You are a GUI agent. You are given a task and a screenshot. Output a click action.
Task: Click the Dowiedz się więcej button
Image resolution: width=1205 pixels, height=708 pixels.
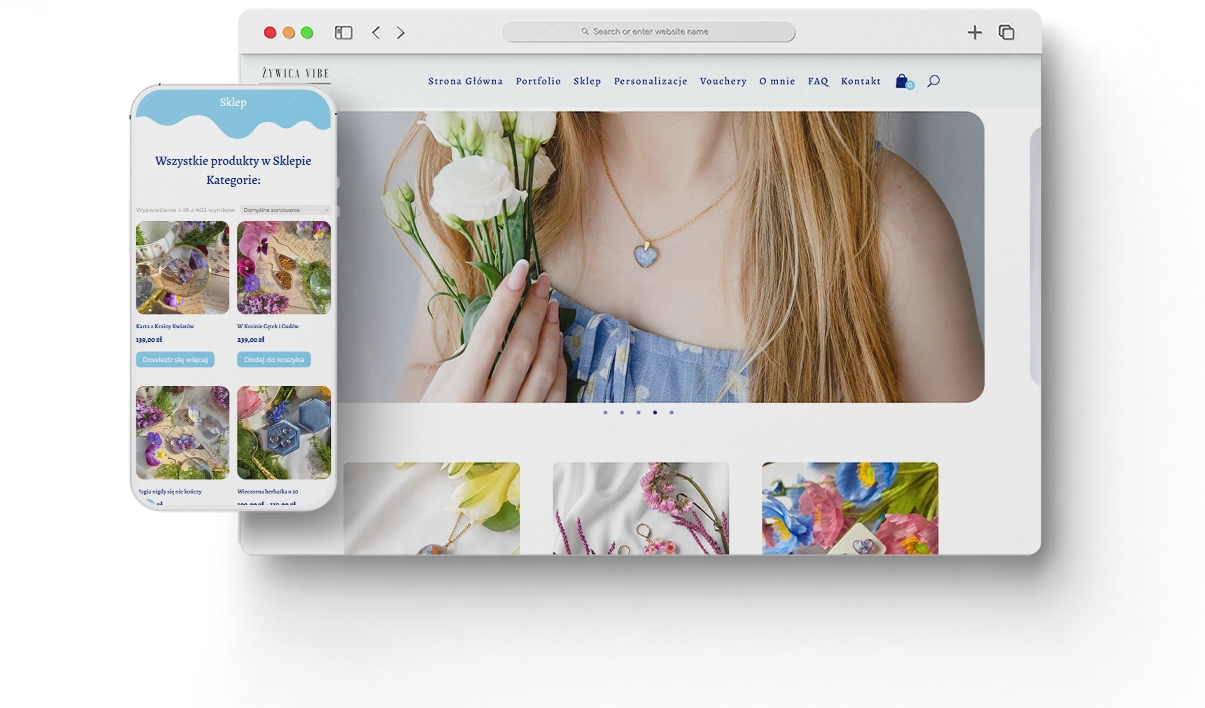(x=175, y=359)
